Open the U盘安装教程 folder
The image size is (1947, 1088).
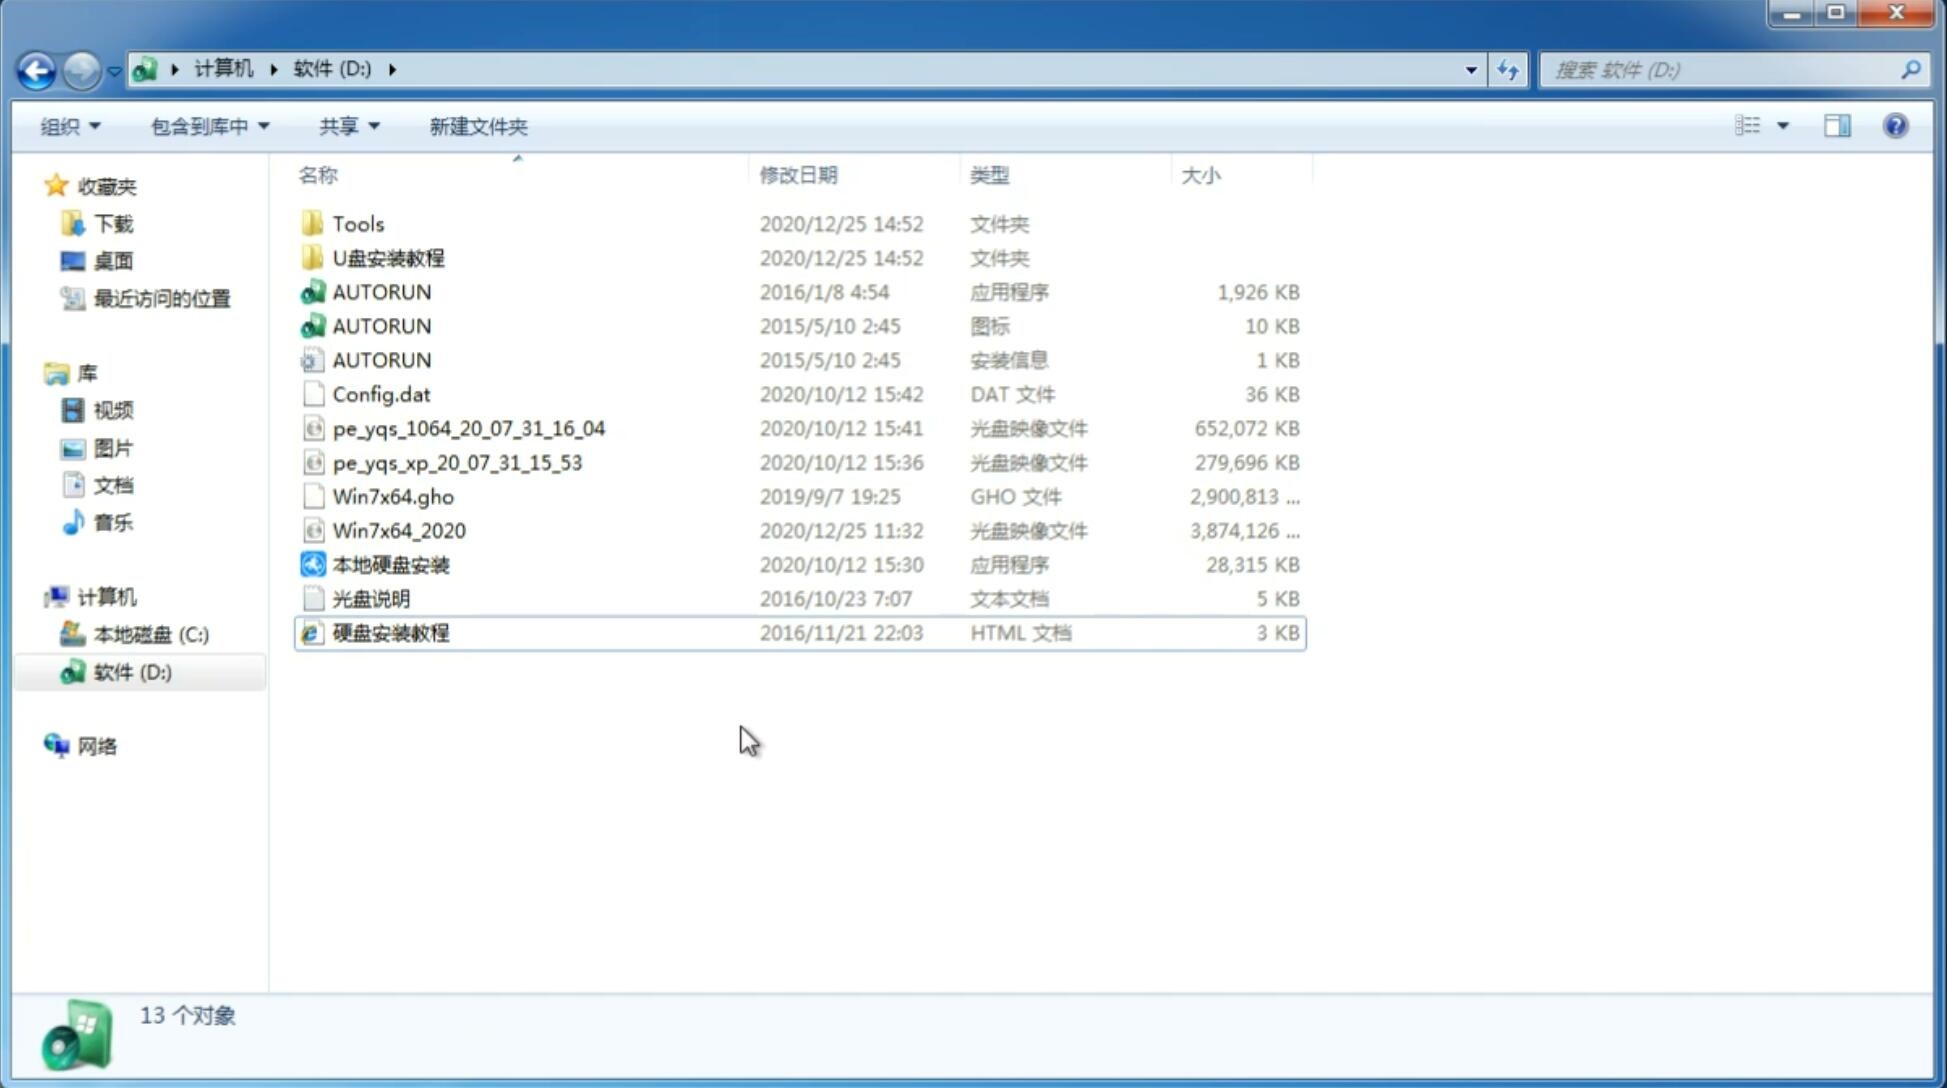click(x=388, y=257)
